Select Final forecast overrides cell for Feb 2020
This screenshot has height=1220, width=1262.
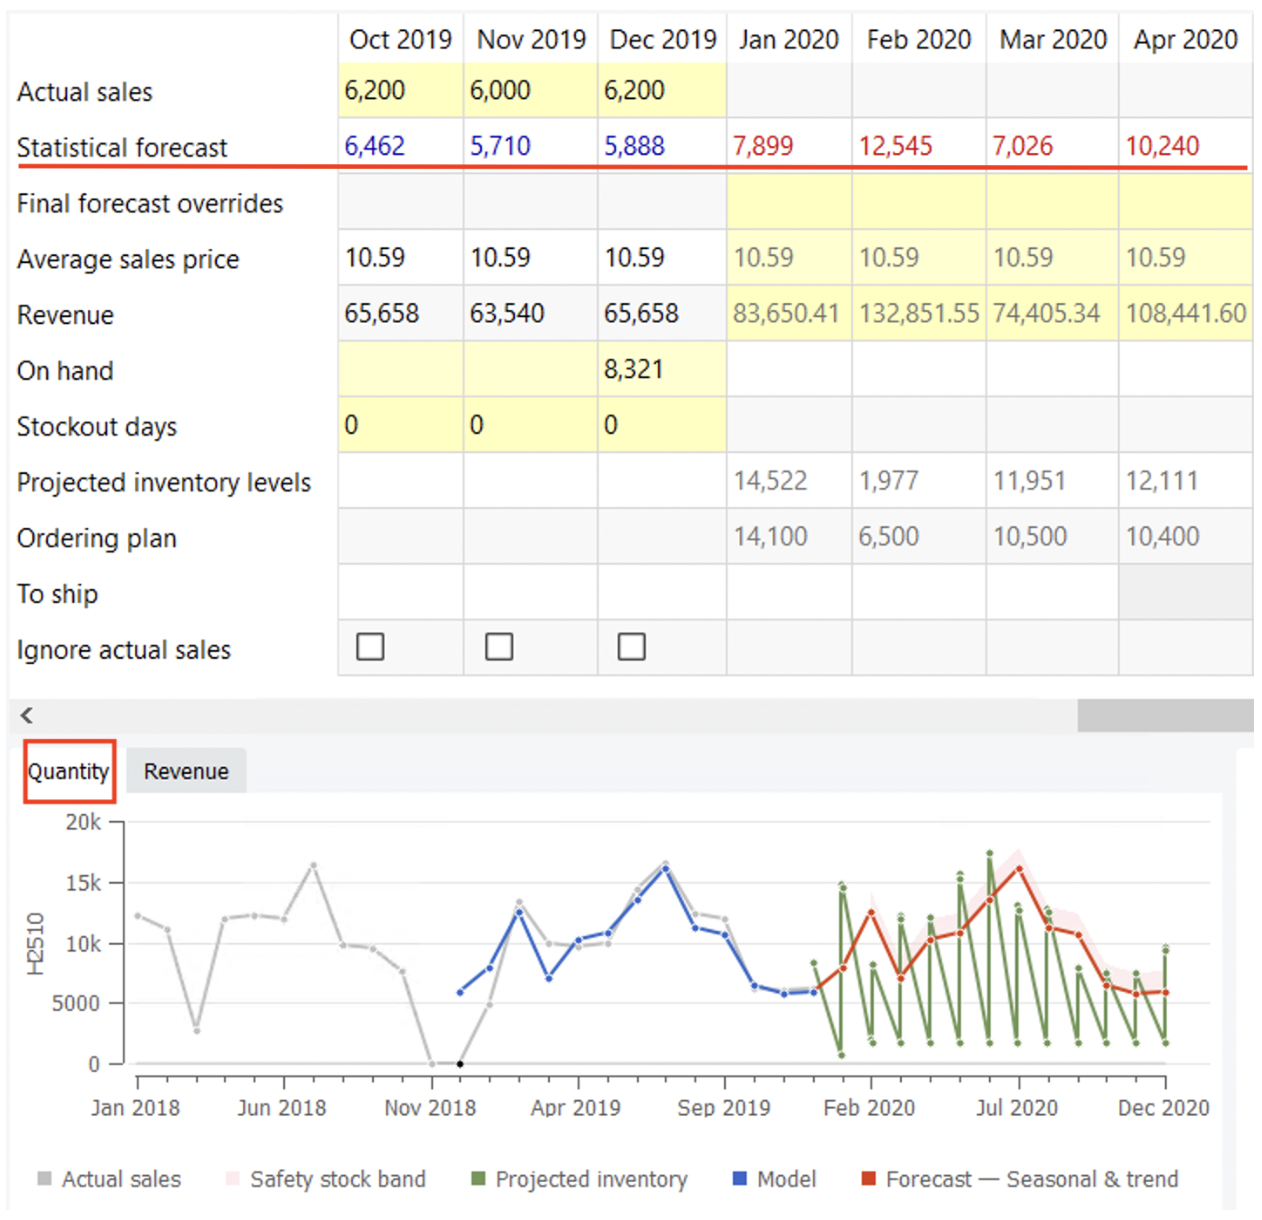click(918, 202)
